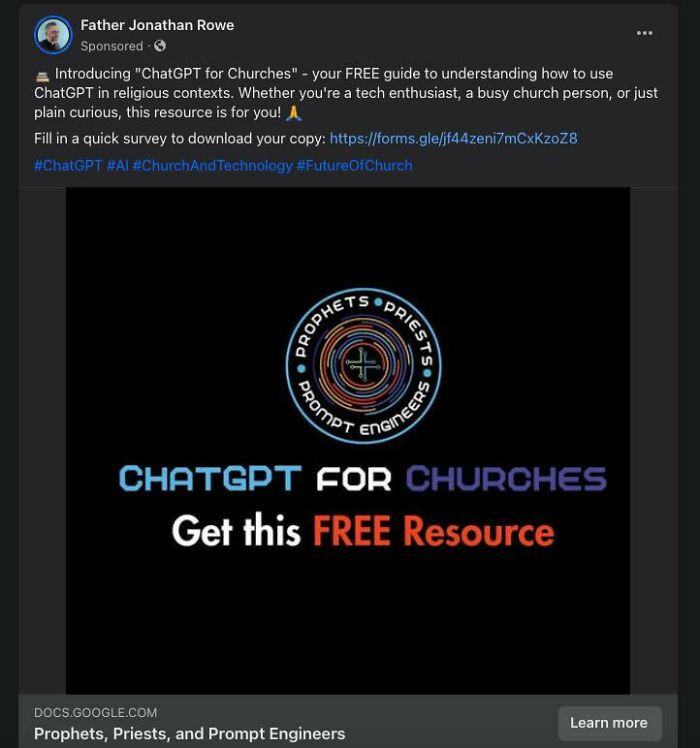
Task: Click the Sponsored label
Action: [x=112, y=46]
